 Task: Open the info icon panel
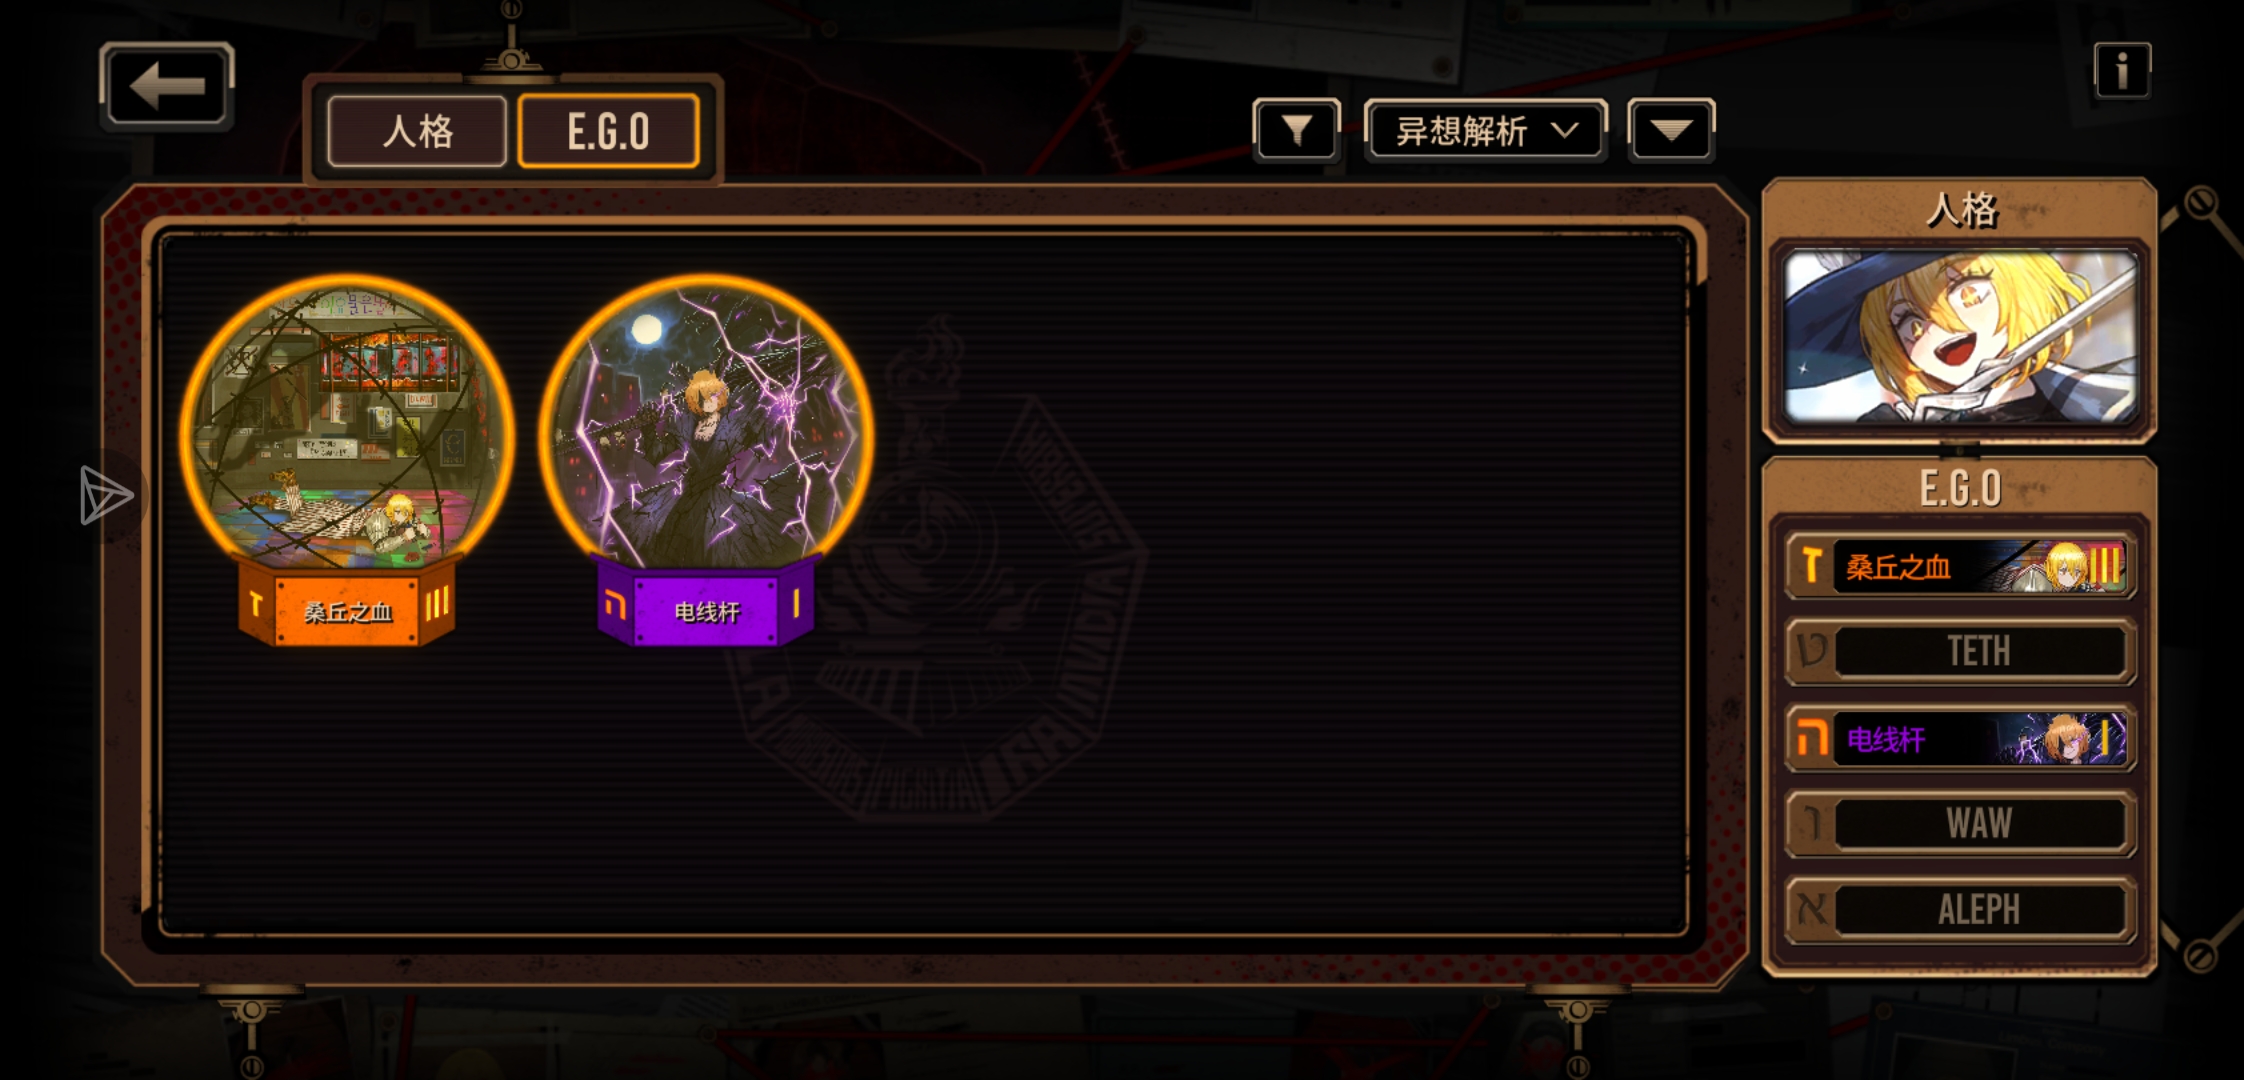pyautogui.click(x=2122, y=70)
